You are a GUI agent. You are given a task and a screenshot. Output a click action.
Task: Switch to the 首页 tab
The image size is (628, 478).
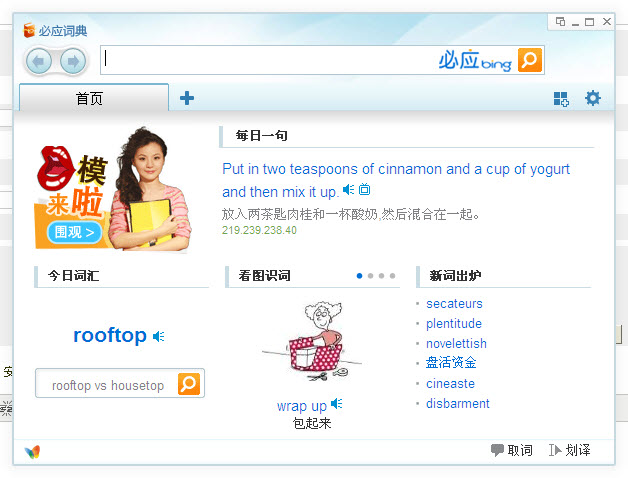point(94,97)
